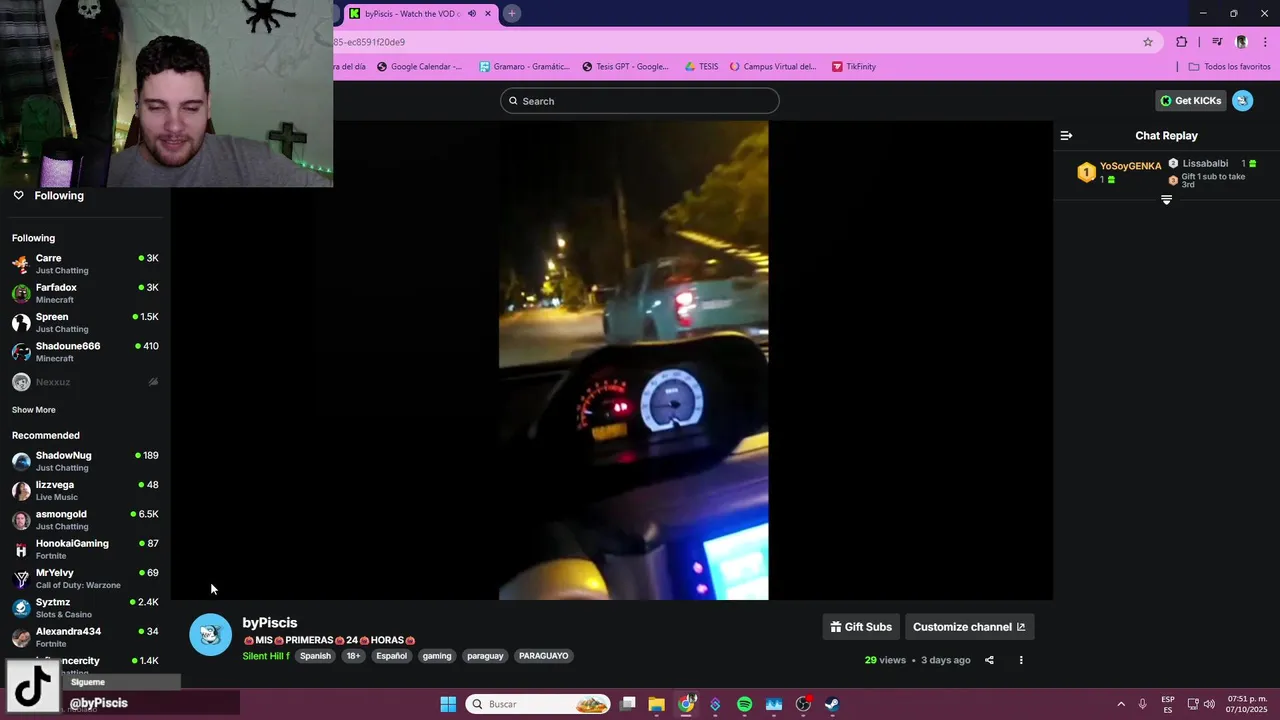Viewport: 1280px width, 720px height.
Task: Collapse chat with the arrow icon beside Chat Replay
Action: tap(1066, 136)
